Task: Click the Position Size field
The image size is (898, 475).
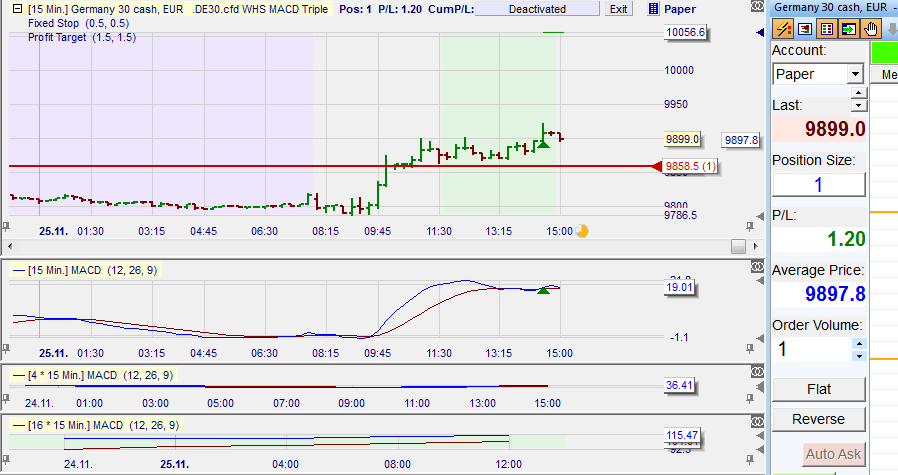Action: pos(818,184)
